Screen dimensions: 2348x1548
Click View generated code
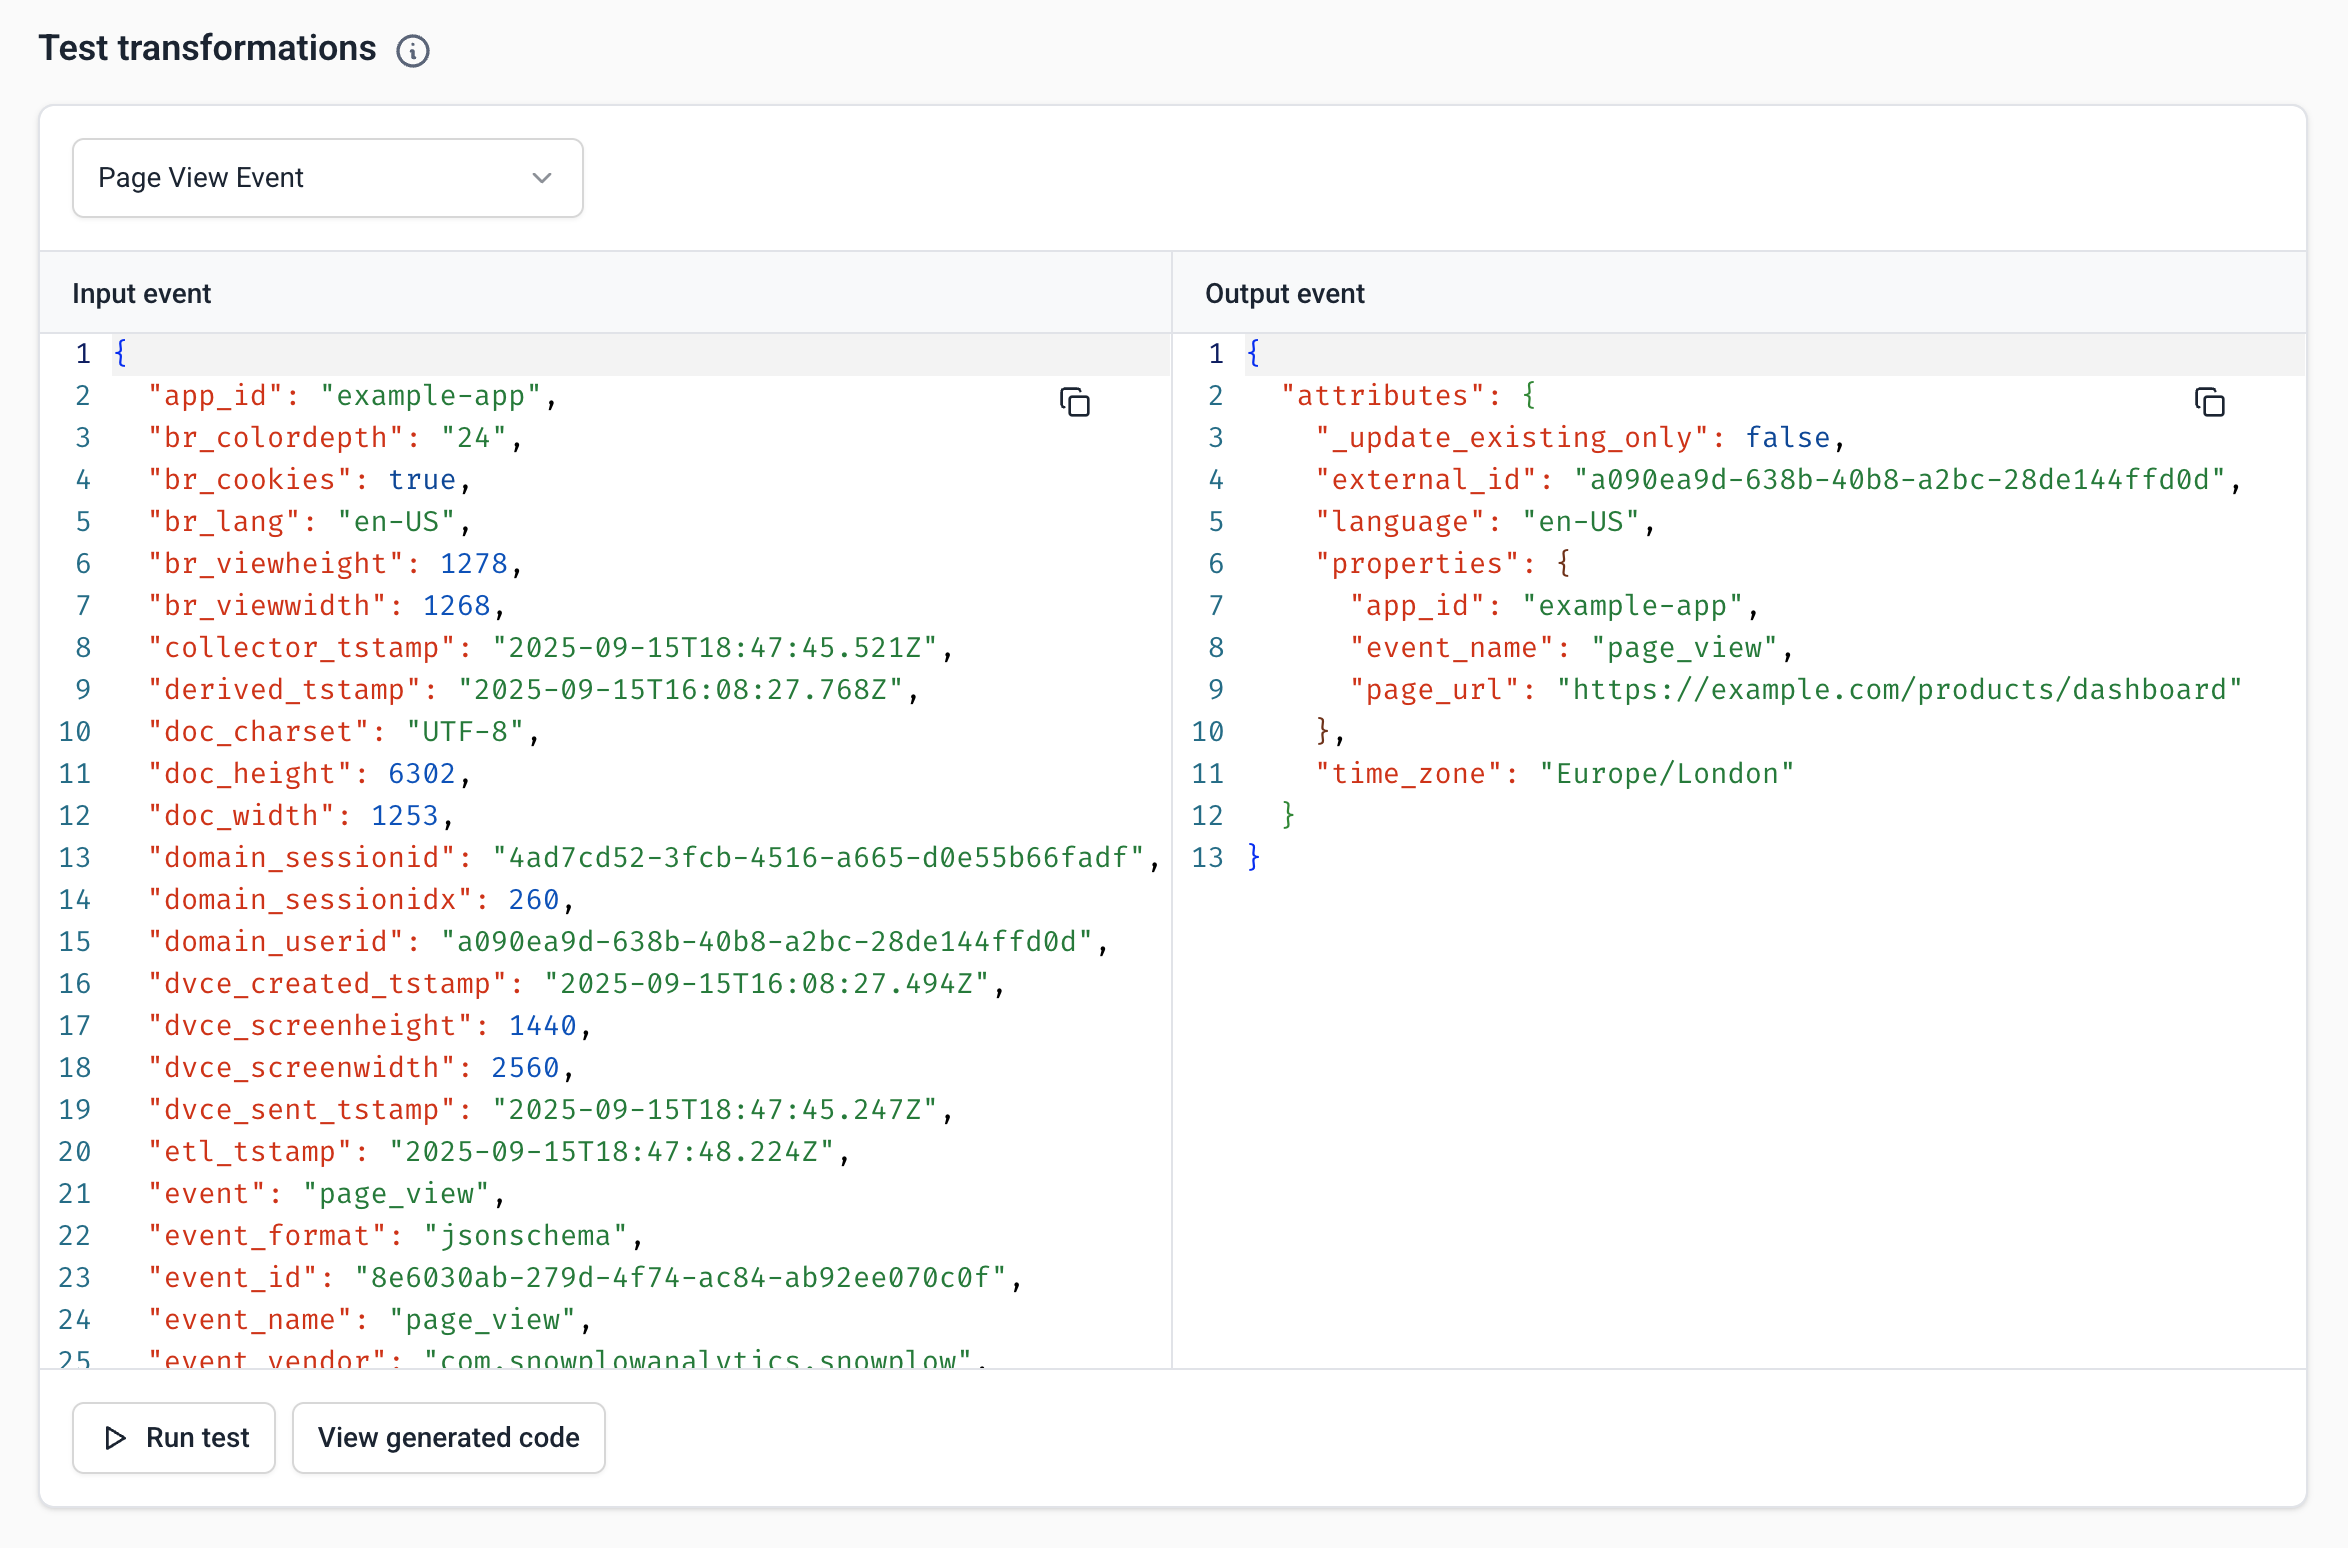pyautogui.click(x=448, y=1437)
